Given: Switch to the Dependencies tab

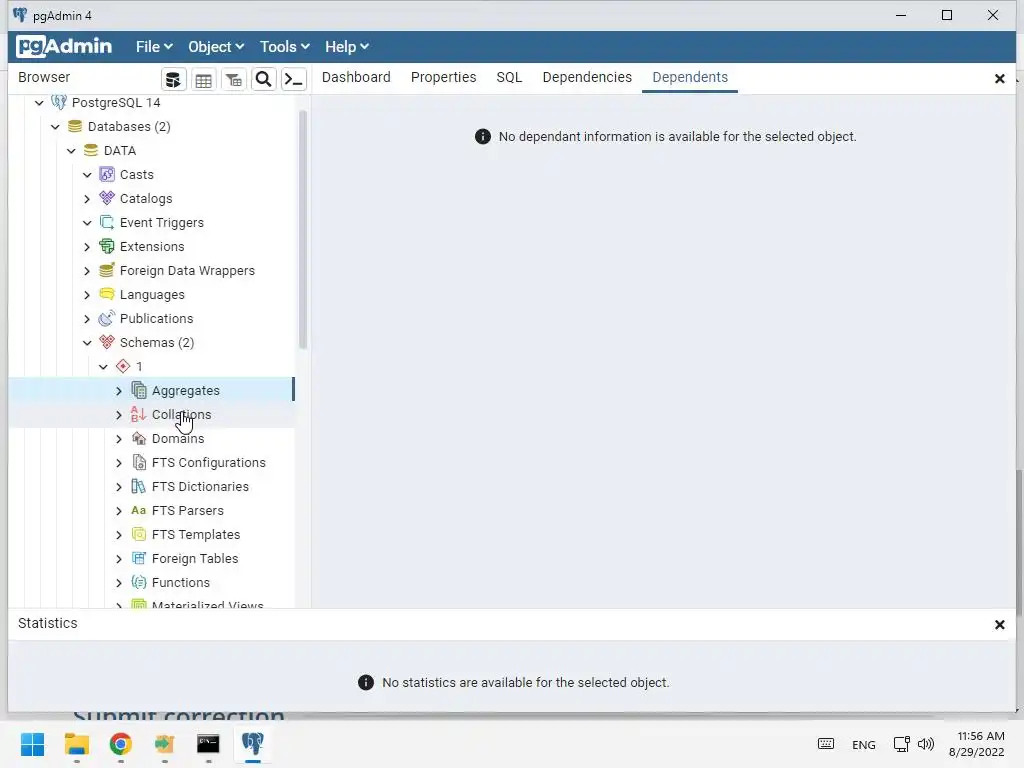Looking at the screenshot, I should click(587, 77).
